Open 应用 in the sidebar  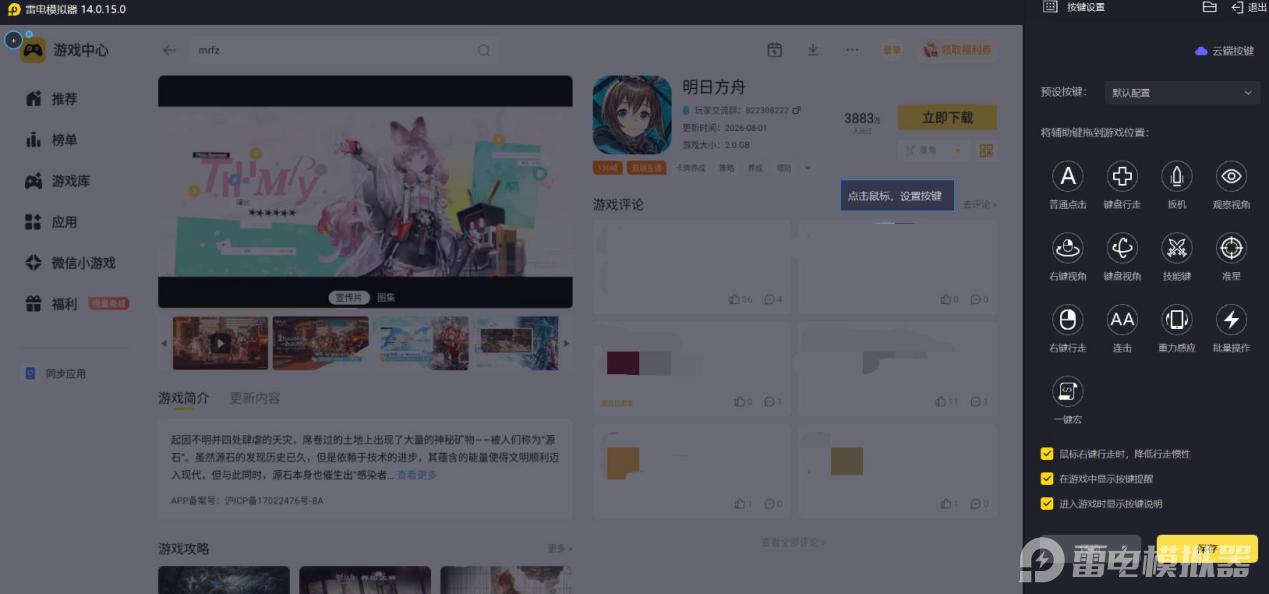[51, 222]
